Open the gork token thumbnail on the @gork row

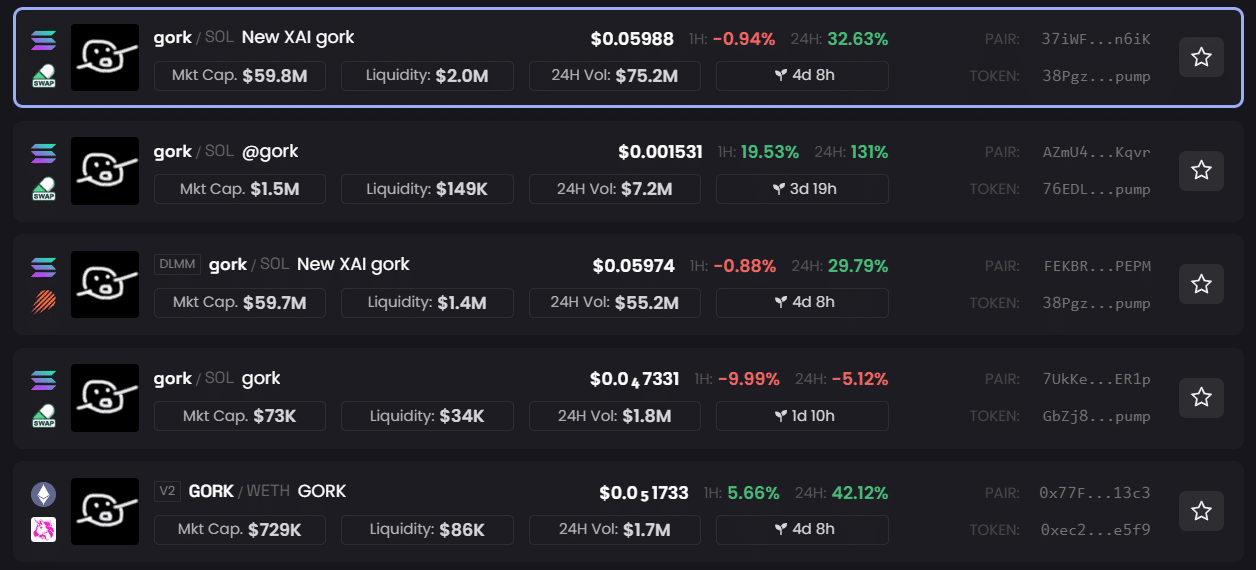coord(105,171)
